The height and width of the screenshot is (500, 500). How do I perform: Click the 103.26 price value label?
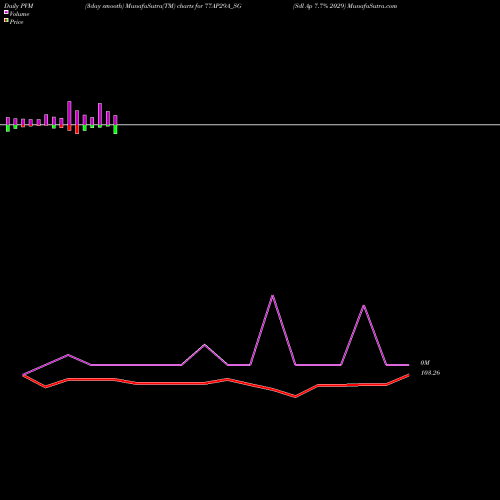(430, 373)
